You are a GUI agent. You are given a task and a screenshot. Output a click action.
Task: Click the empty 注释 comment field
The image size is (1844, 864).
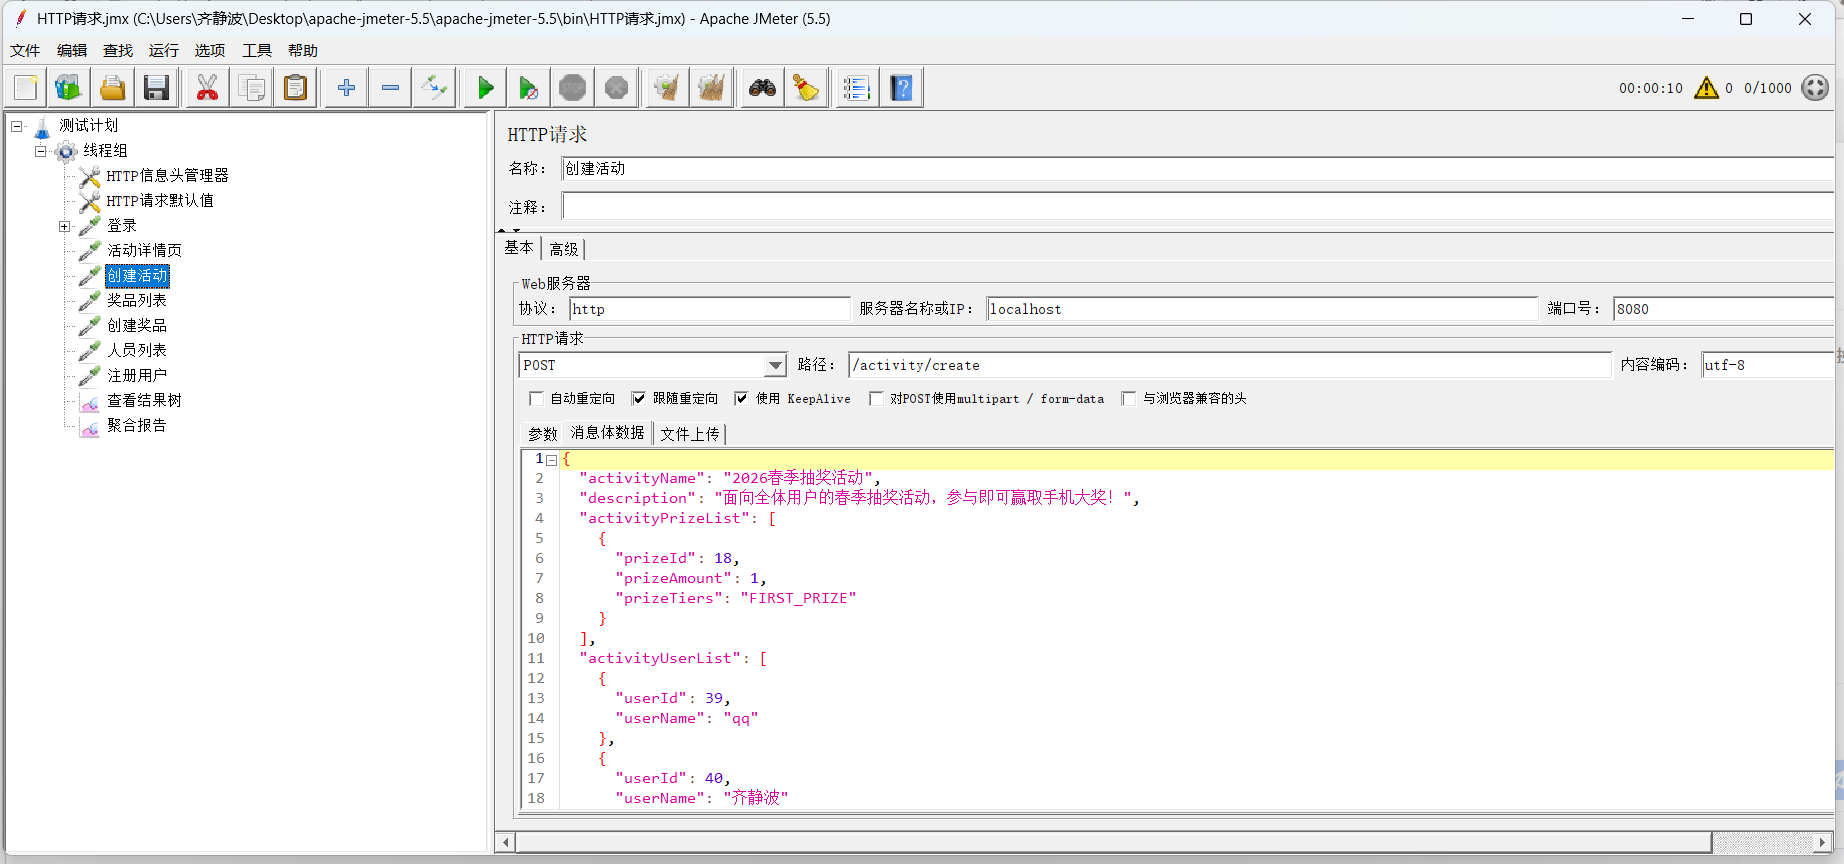[1198, 207]
